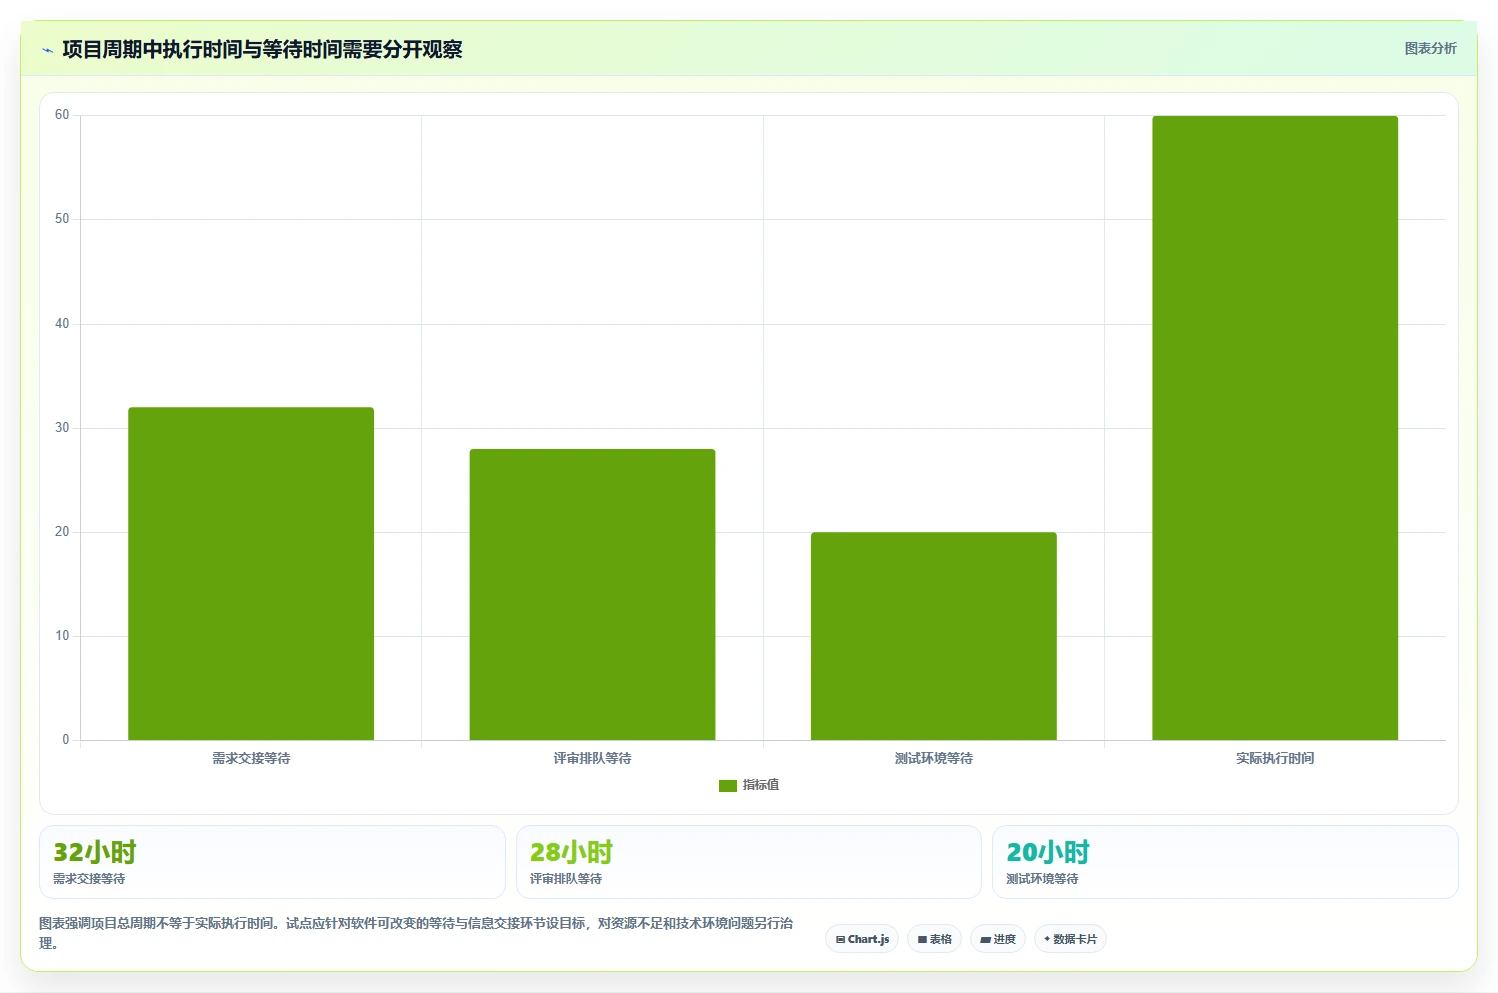1498x993 pixels.
Task: Click the 图表分析 label in the header
Action: (1430, 48)
